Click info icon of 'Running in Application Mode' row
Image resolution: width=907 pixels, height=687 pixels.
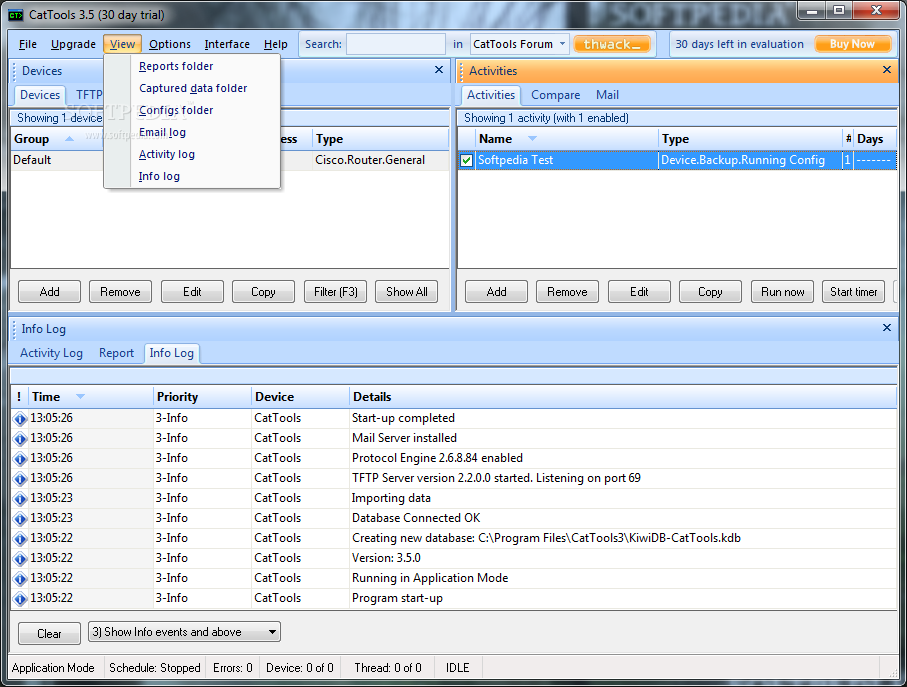coord(20,579)
